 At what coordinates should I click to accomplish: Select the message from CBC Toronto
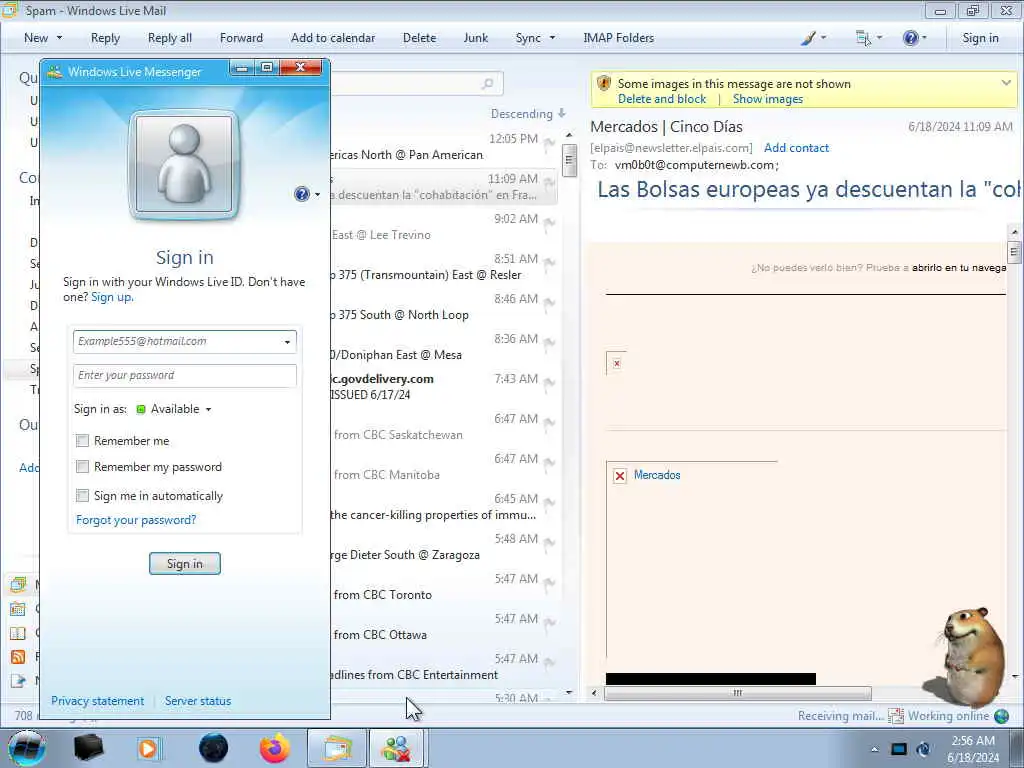tap(444, 587)
